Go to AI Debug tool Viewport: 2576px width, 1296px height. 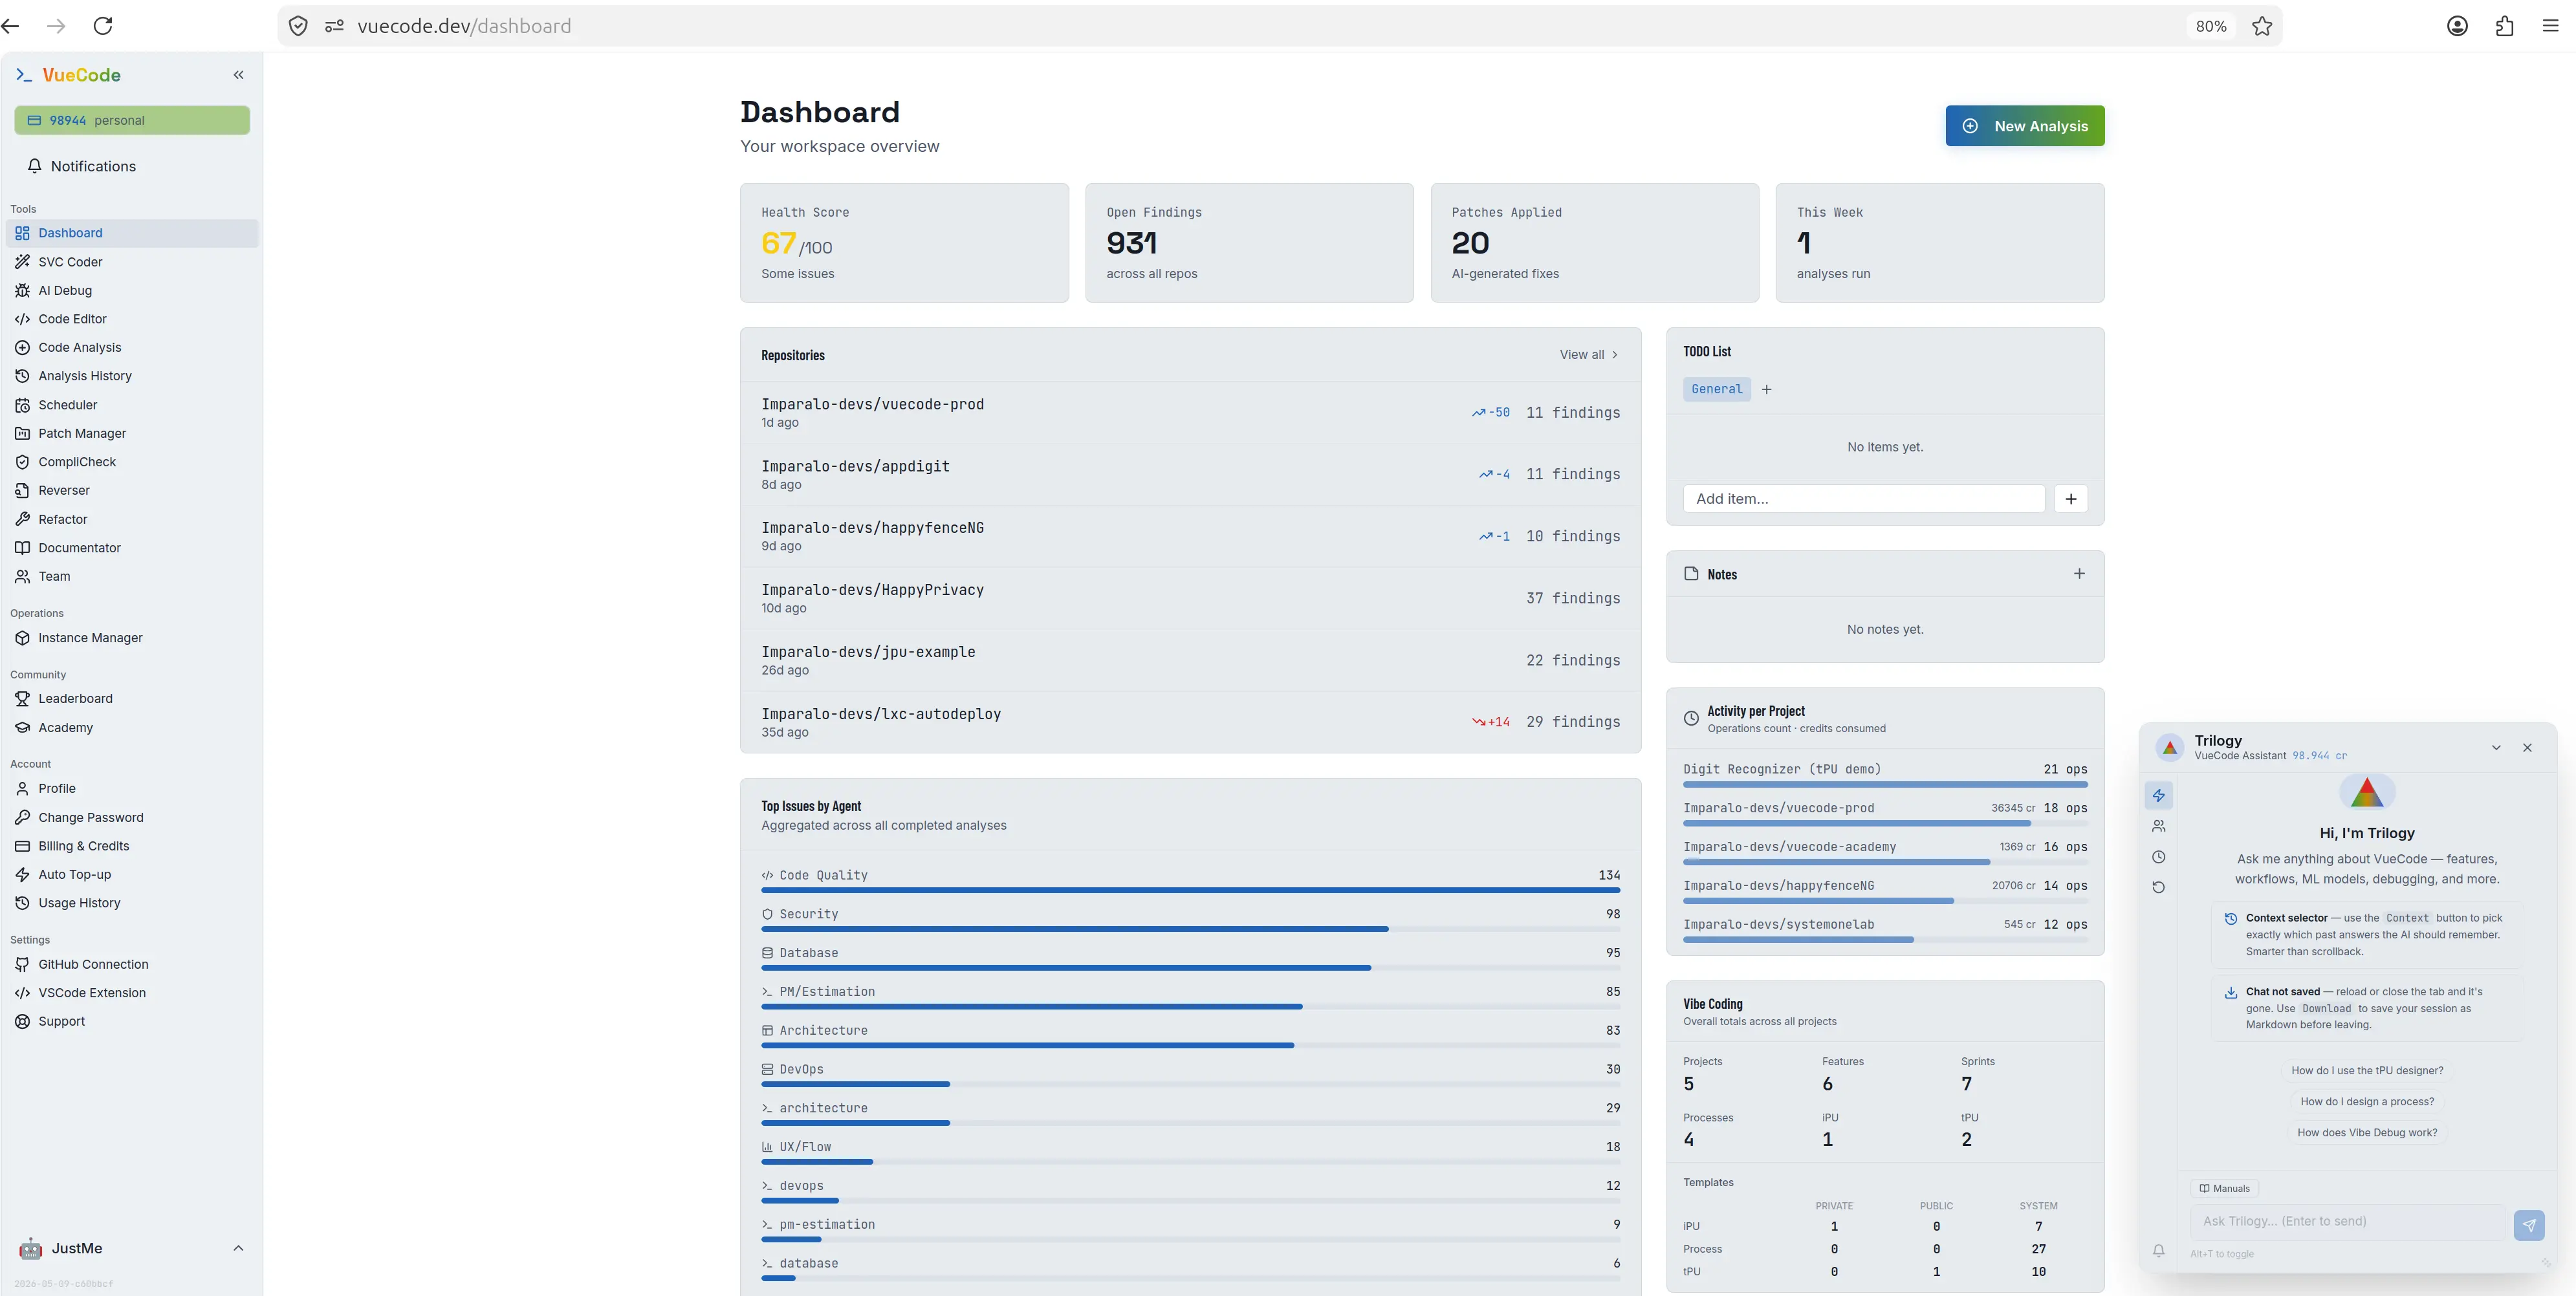coord(132,290)
